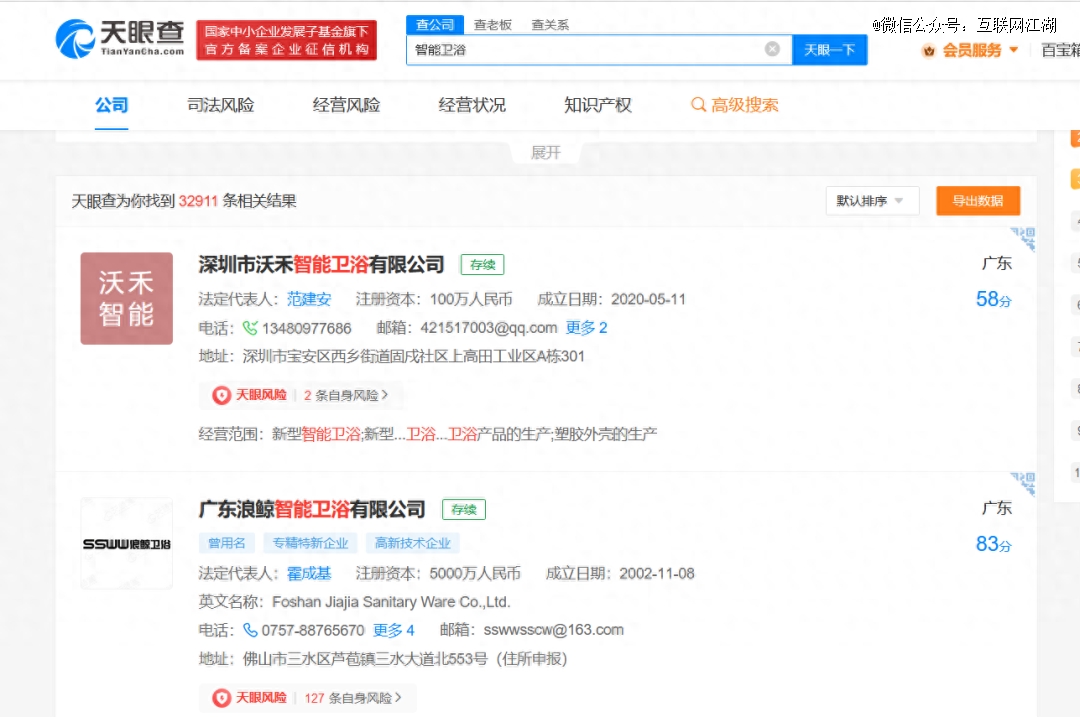Expand 127 条自身风险 details
This screenshot has width=1080, height=717.
[x=353, y=698]
